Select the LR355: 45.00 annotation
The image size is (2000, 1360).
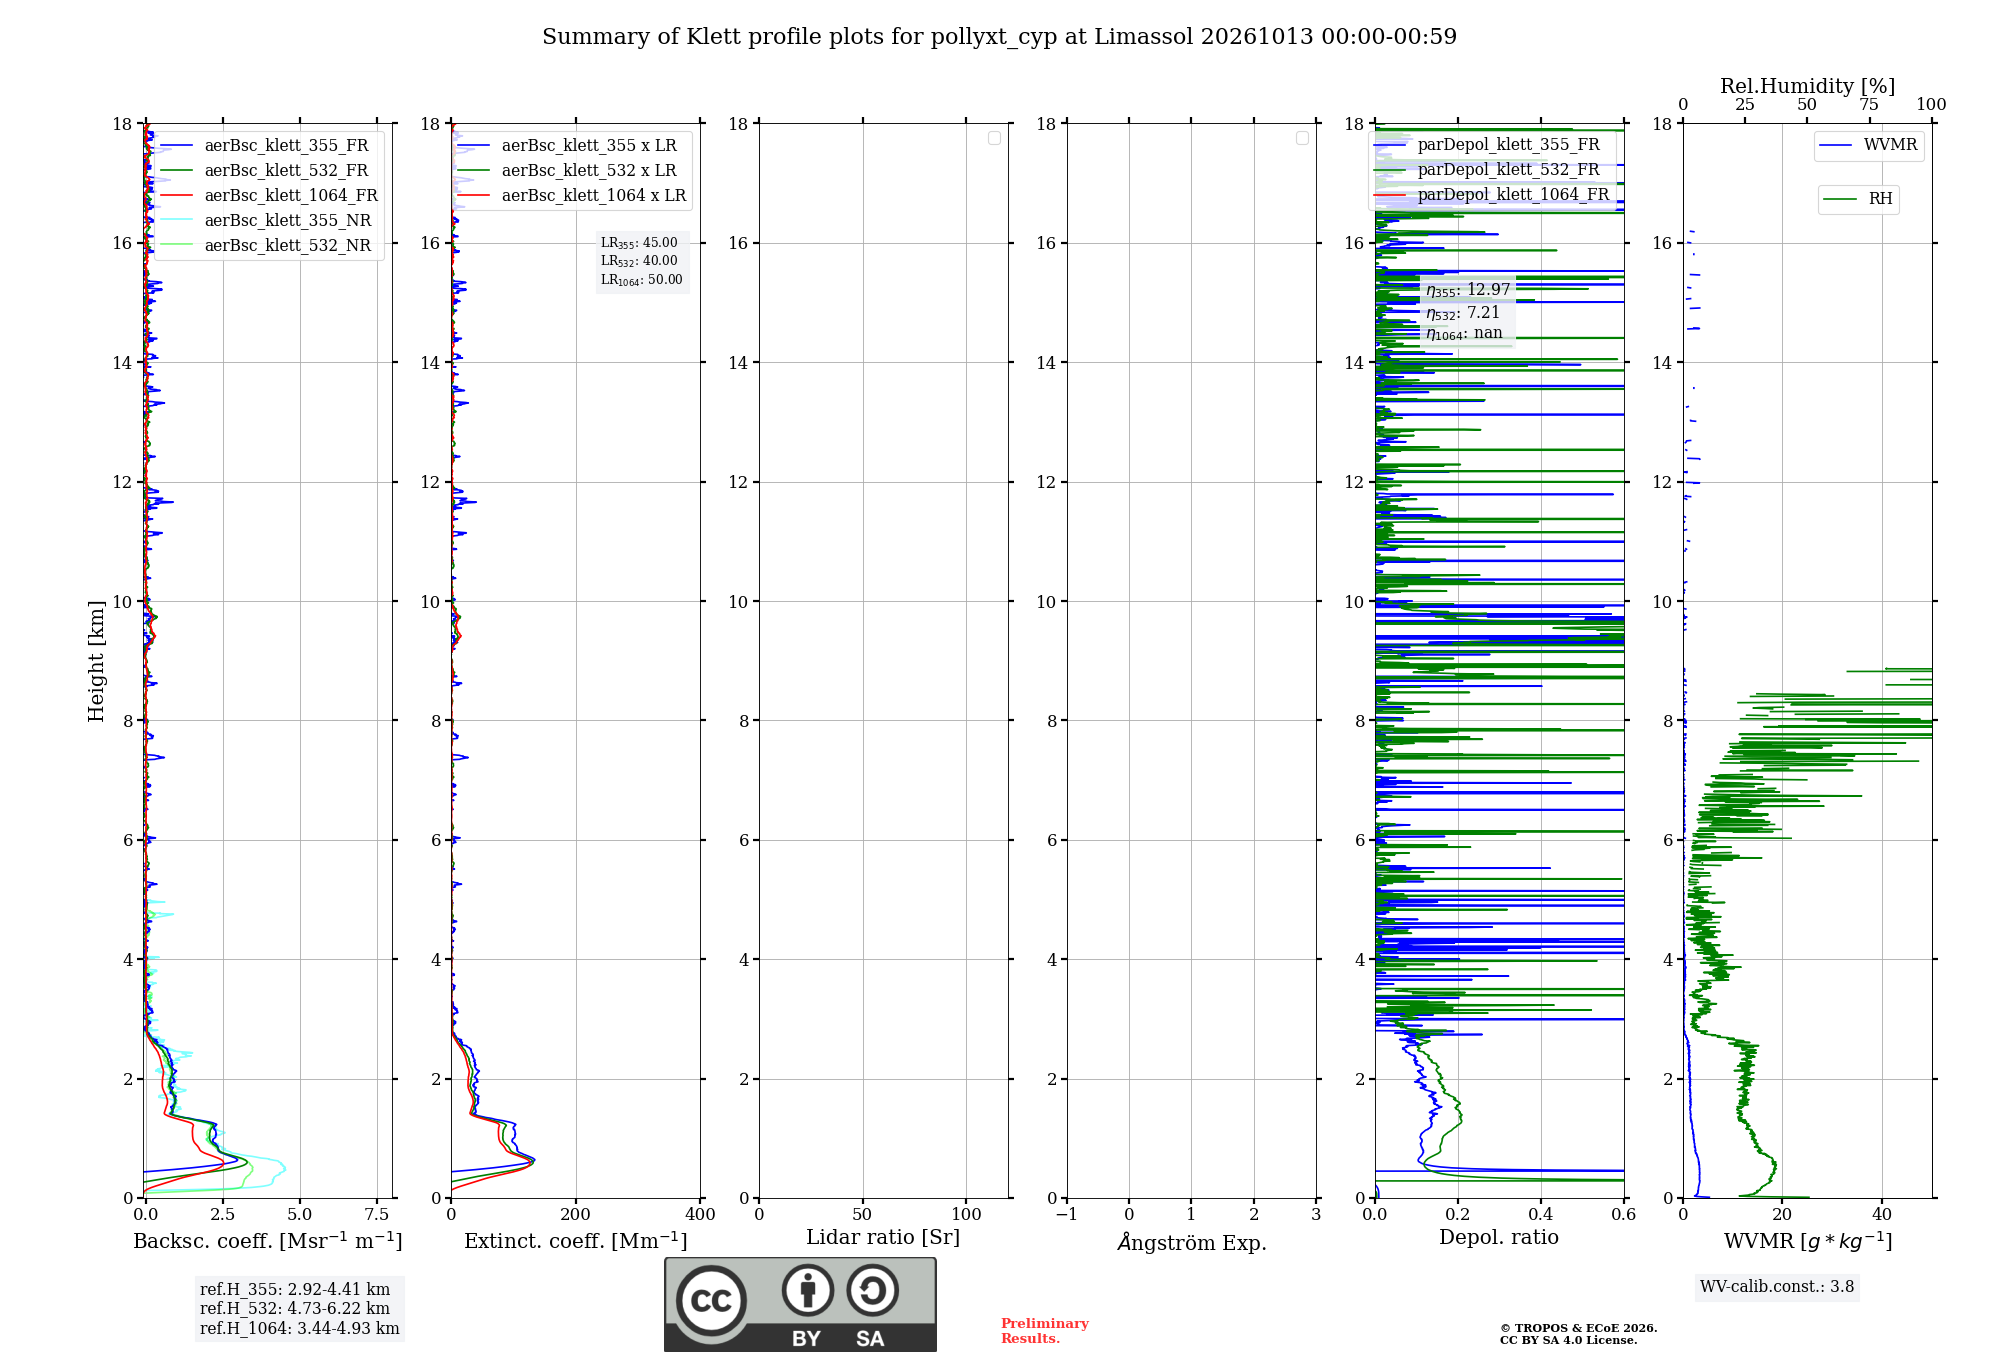pyautogui.click(x=639, y=243)
